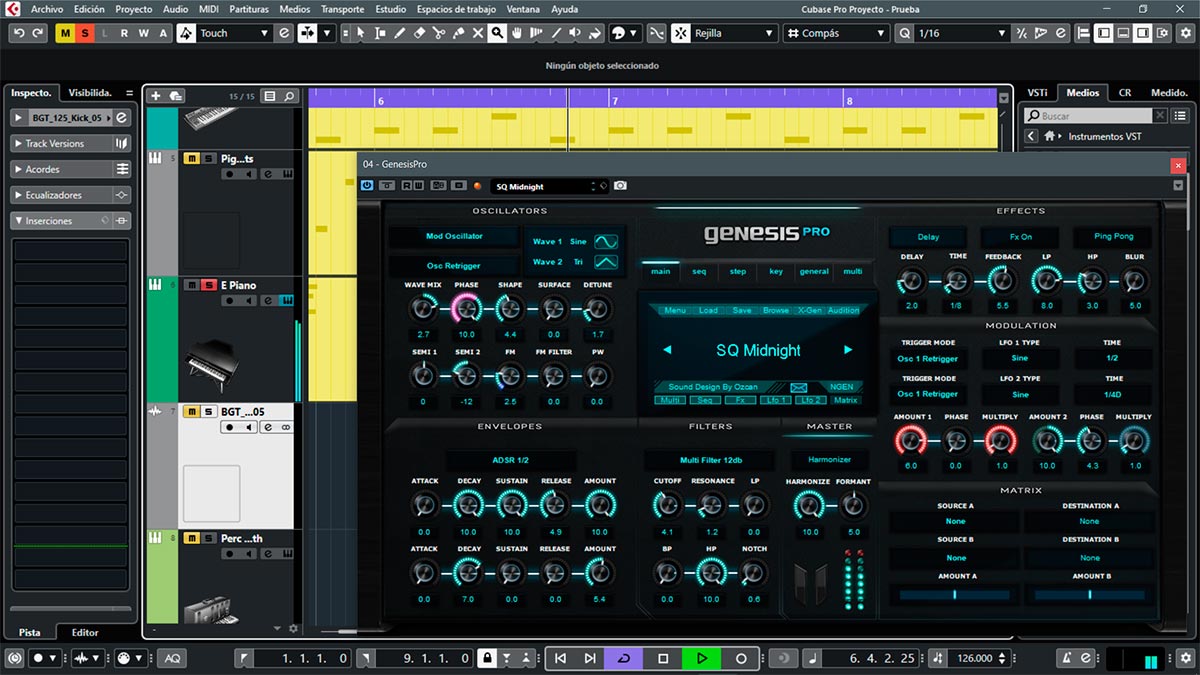Toggle global Solo S button in toolbar
This screenshot has width=1200, height=675.
coord(85,33)
